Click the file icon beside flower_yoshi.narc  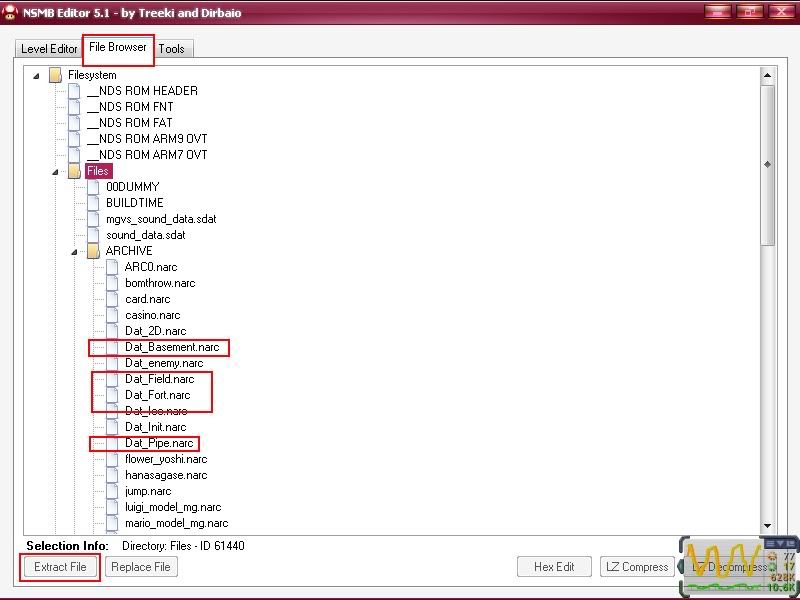[x=112, y=459]
